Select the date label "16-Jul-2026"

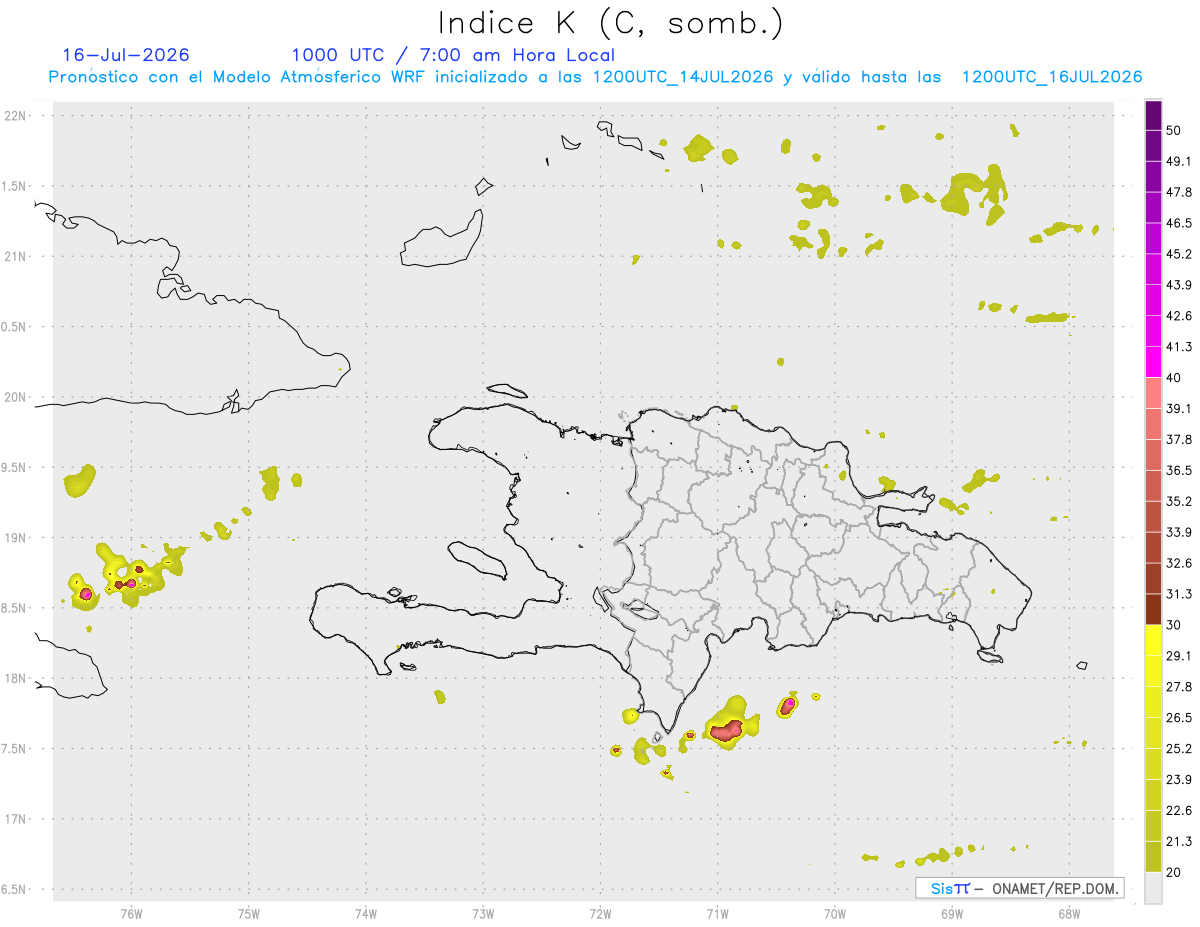point(126,55)
